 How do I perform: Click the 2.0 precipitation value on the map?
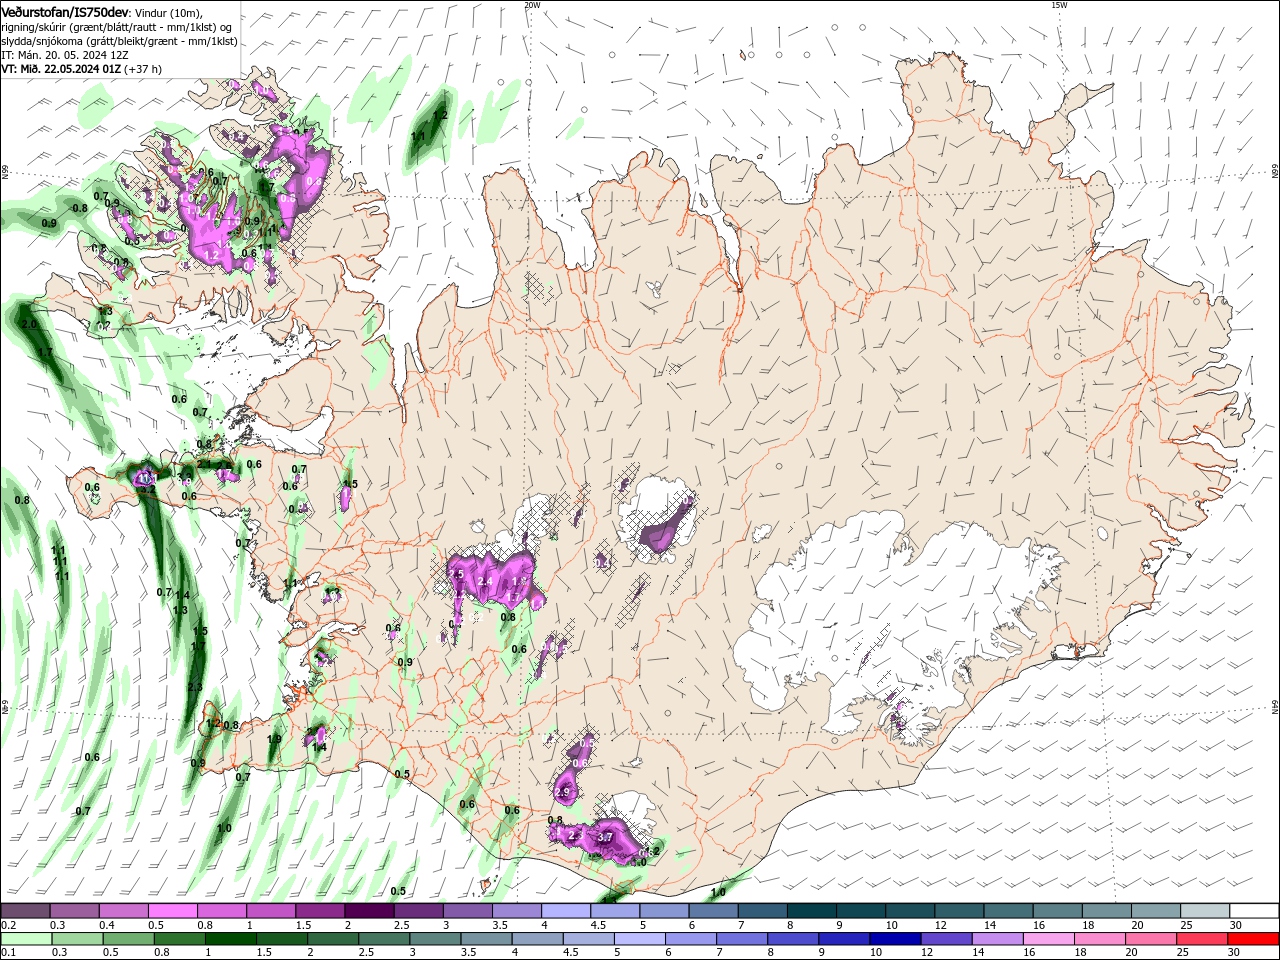(x=29, y=325)
